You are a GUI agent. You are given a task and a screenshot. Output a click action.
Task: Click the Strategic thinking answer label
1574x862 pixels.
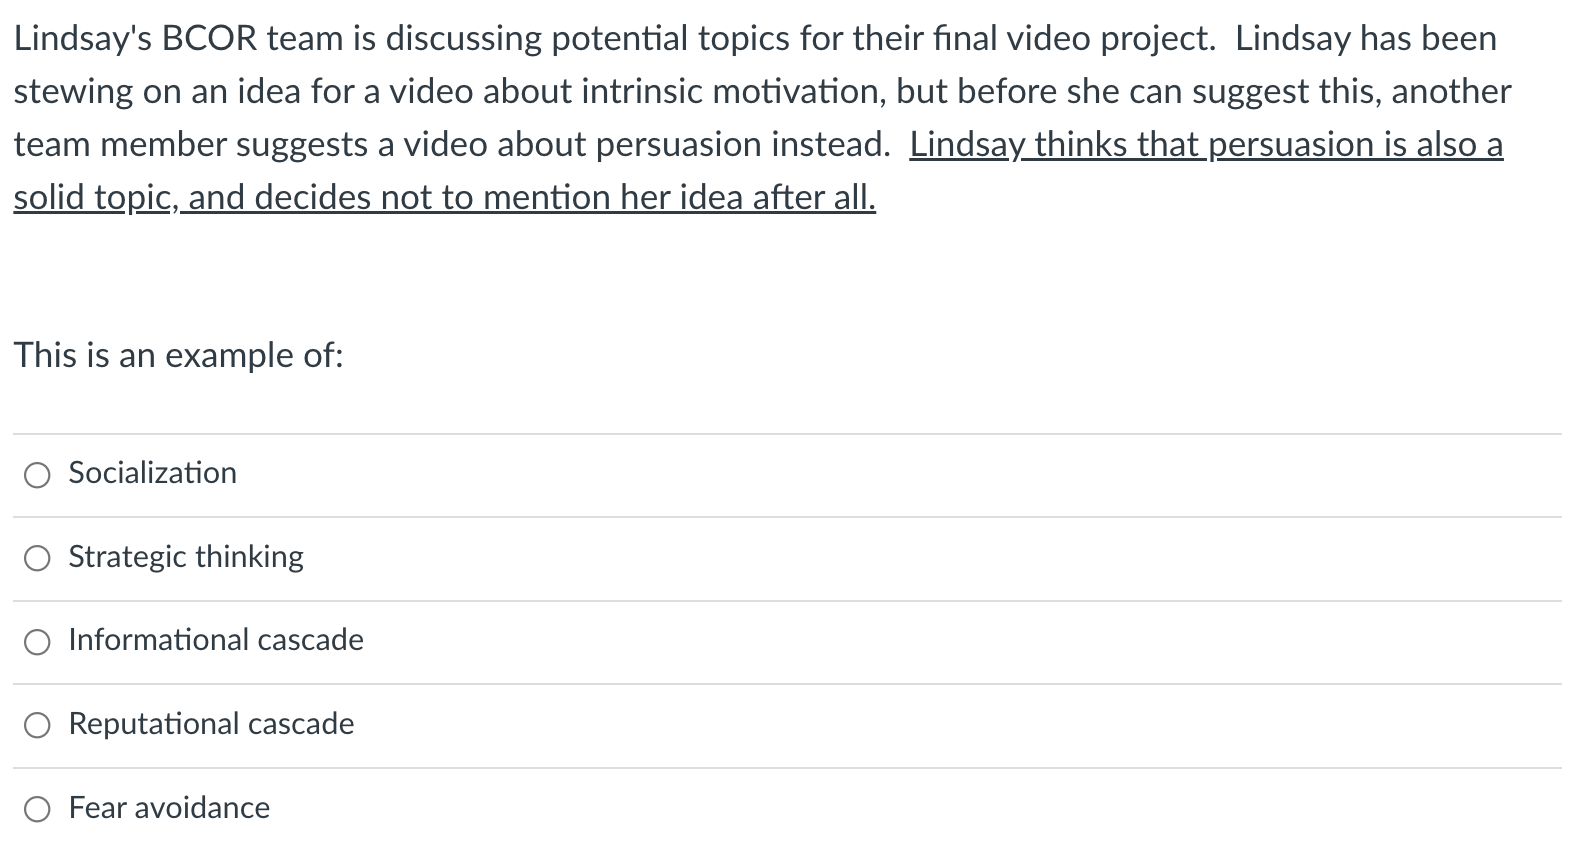click(x=186, y=557)
